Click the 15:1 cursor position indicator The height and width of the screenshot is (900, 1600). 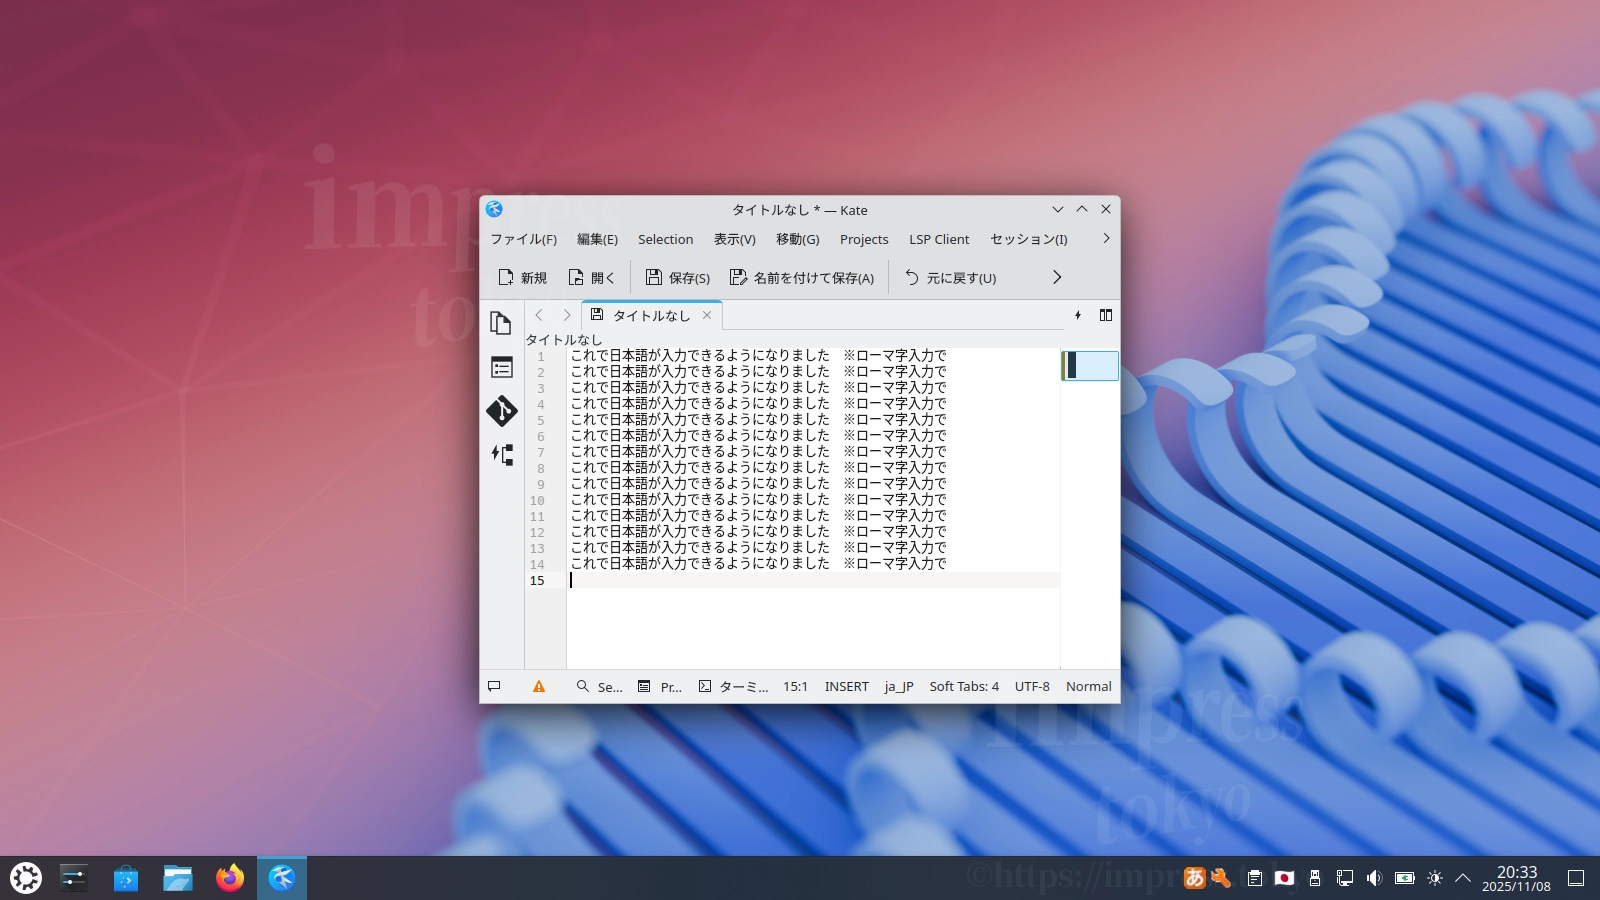pyautogui.click(x=795, y=686)
